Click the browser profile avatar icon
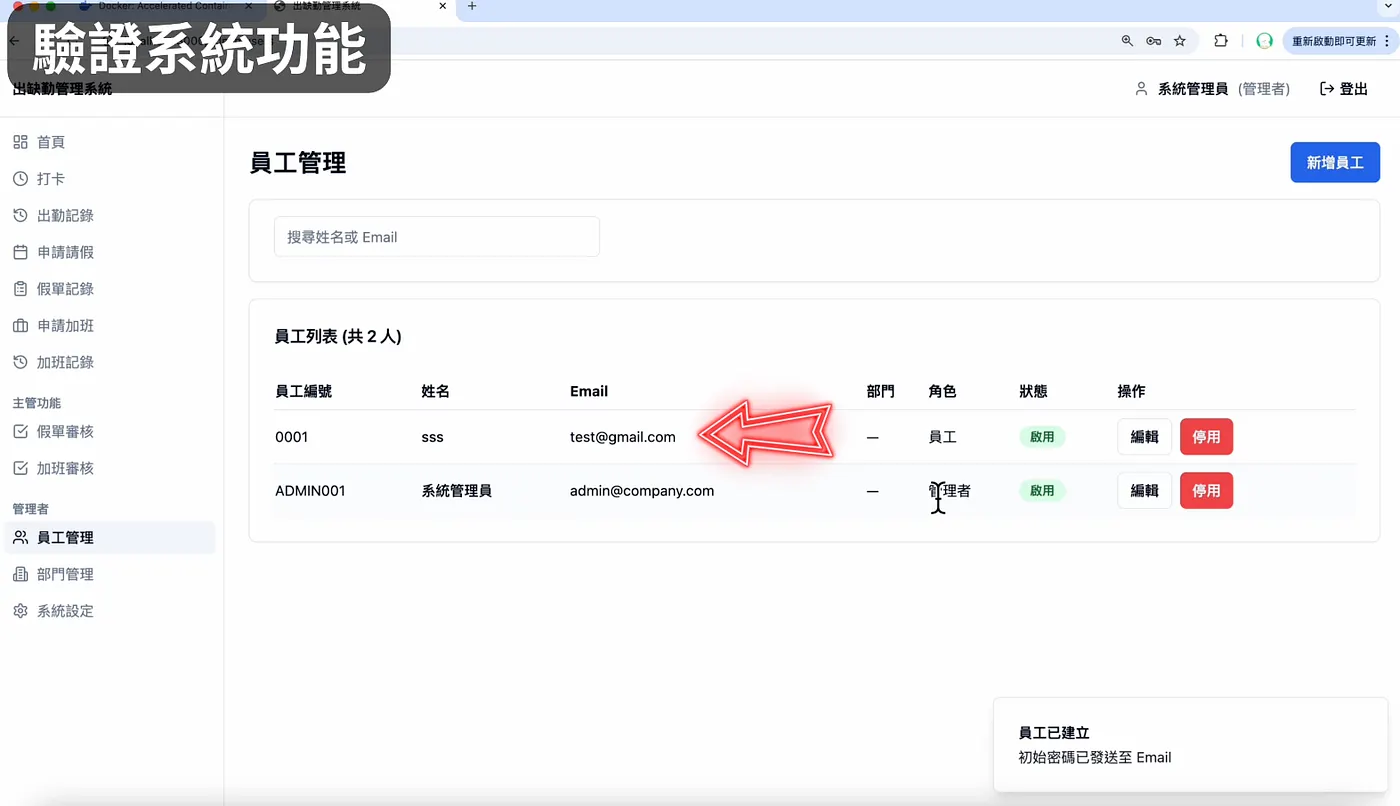 click(x=1264, y=41)
